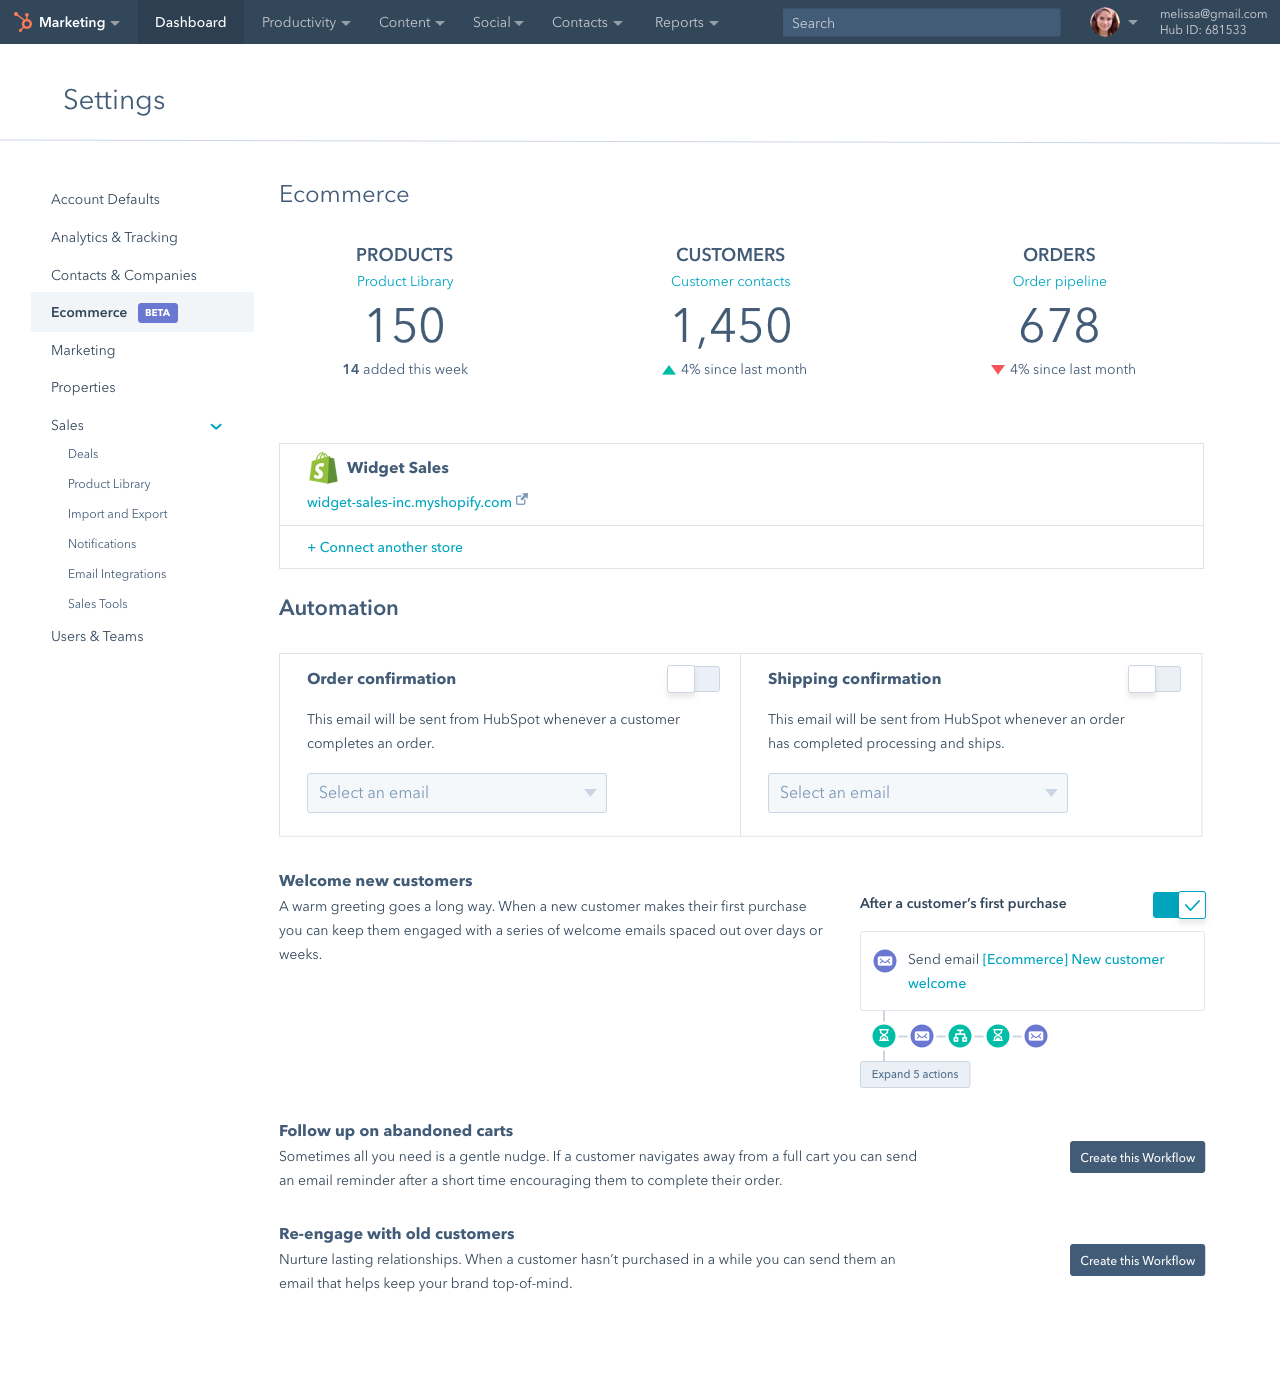
Task: Click the user profile avatar photo
Action: pyautogui.click(x=1104, y=22)
